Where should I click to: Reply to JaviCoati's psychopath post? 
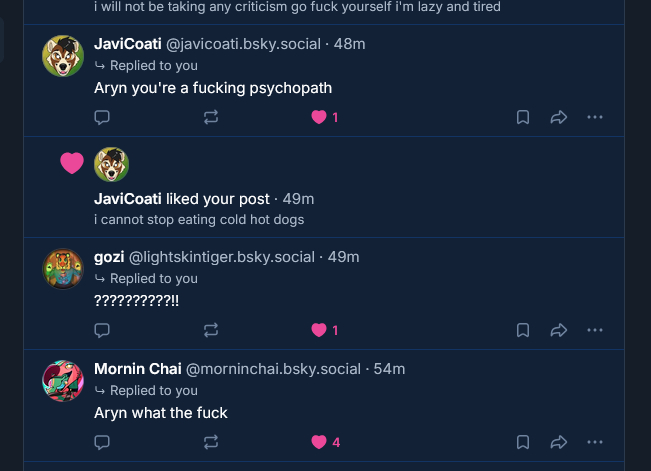point(102,117)
